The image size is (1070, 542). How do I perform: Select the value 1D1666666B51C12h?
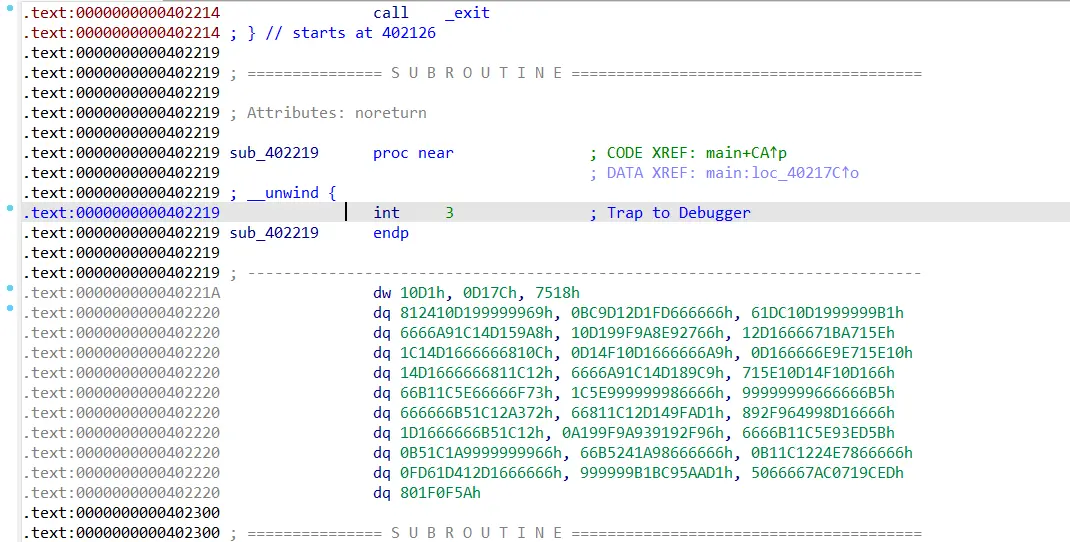(x=472, y=433)
